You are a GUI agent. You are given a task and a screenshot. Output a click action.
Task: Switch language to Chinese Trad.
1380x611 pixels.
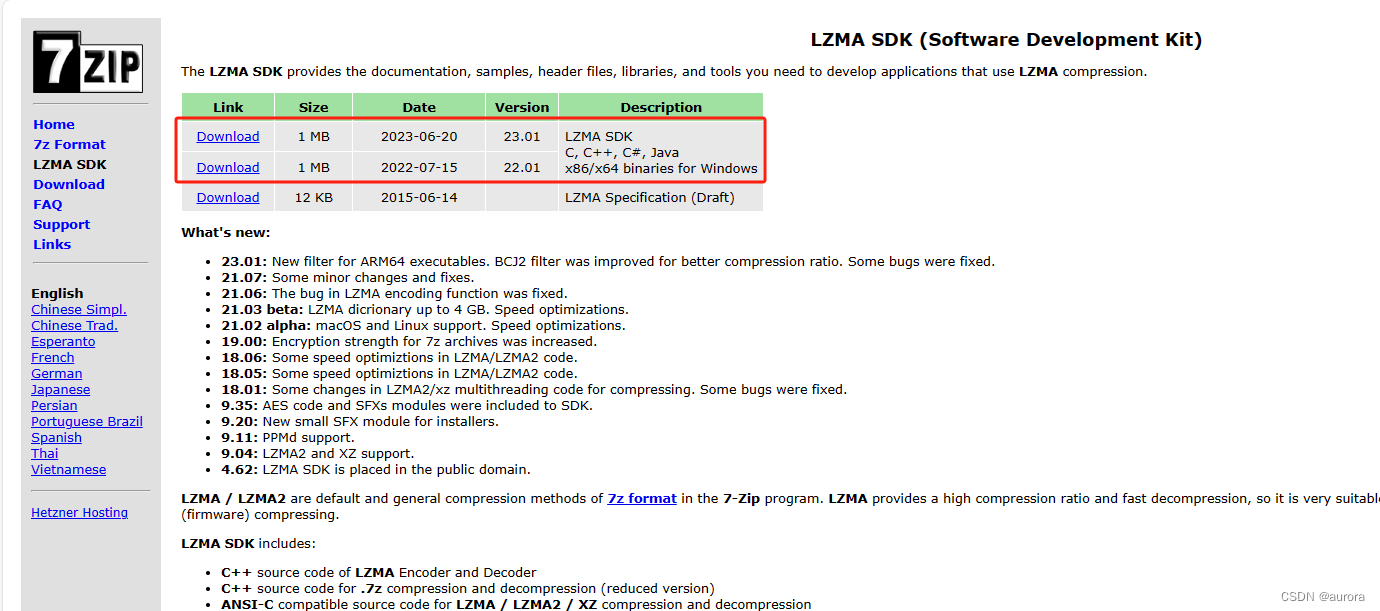point(74,325)
